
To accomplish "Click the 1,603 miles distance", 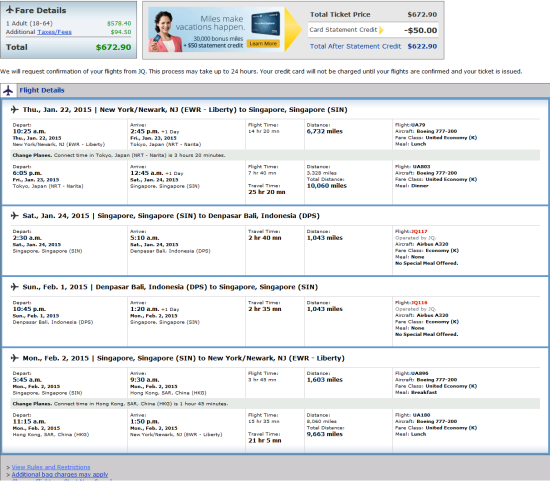I will click(x=324, y=380).
